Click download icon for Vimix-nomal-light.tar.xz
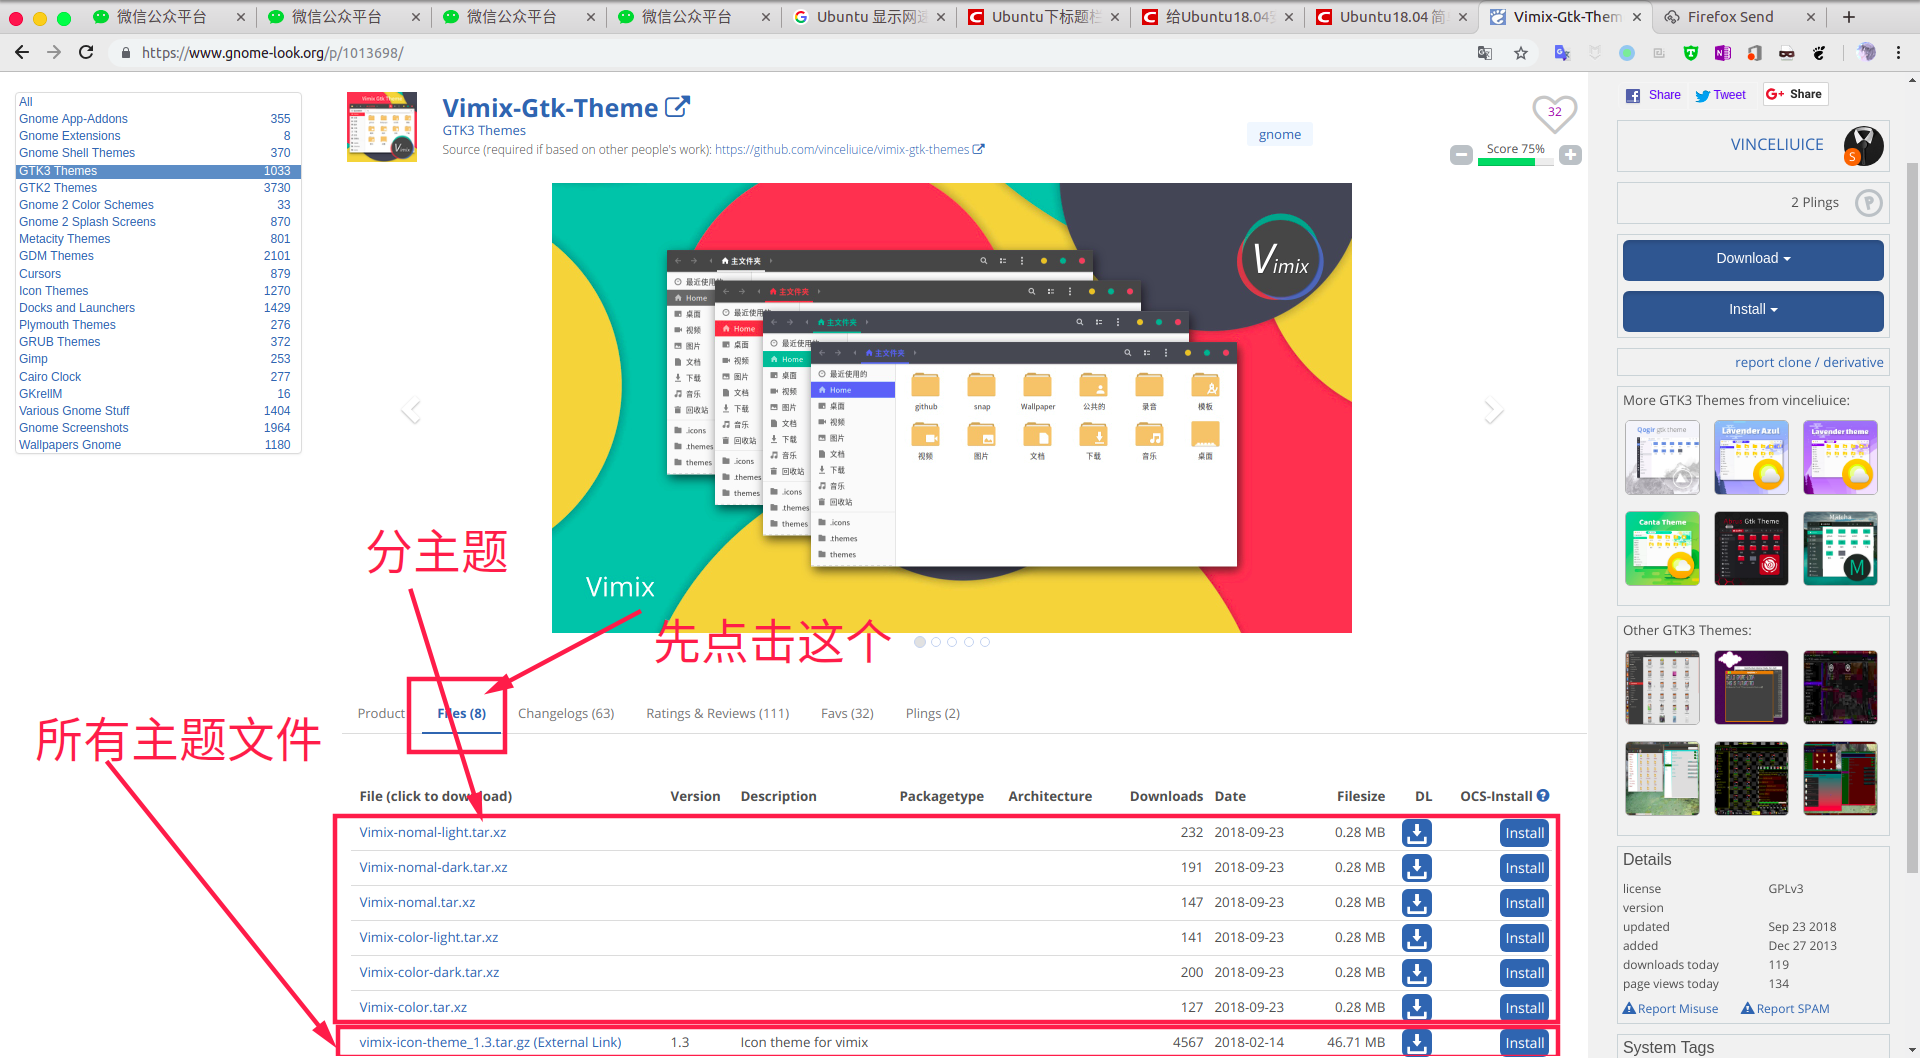The image size is (1920, 1058). (1416, 833)
